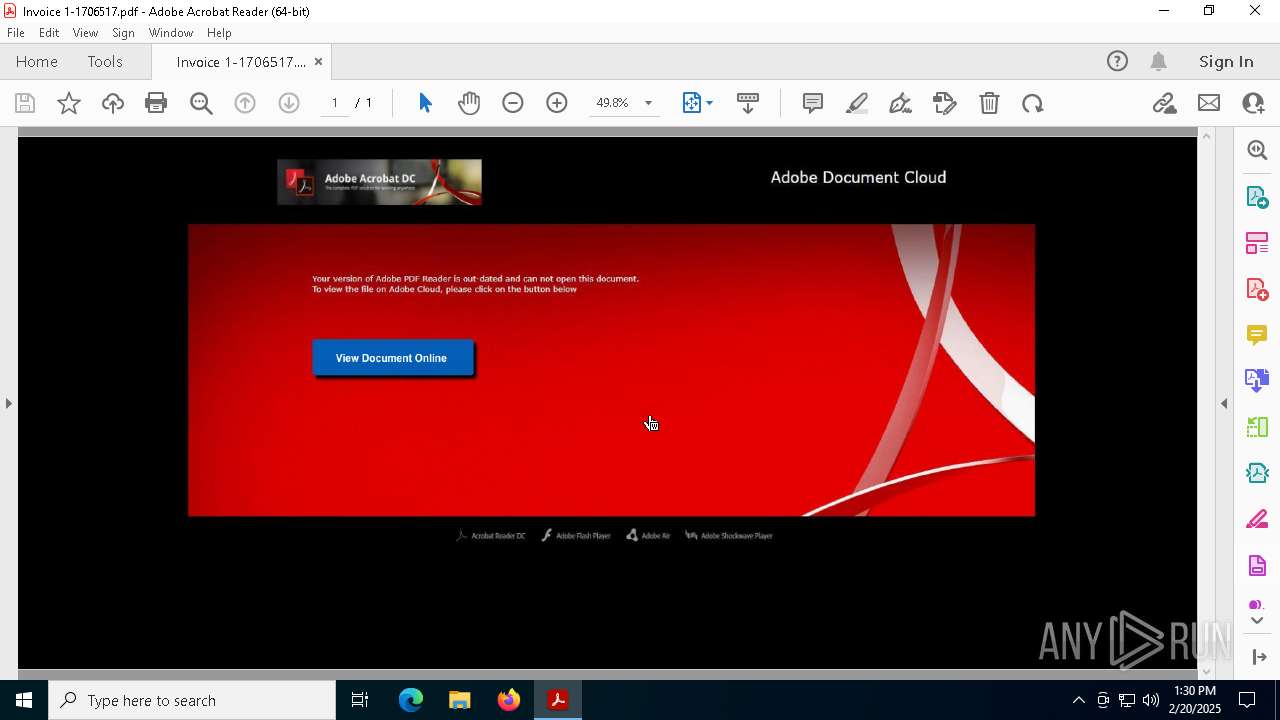Open Export PDF in right pane
This screenshot has height=720, width=1280.
click(x=1257, y=197)
